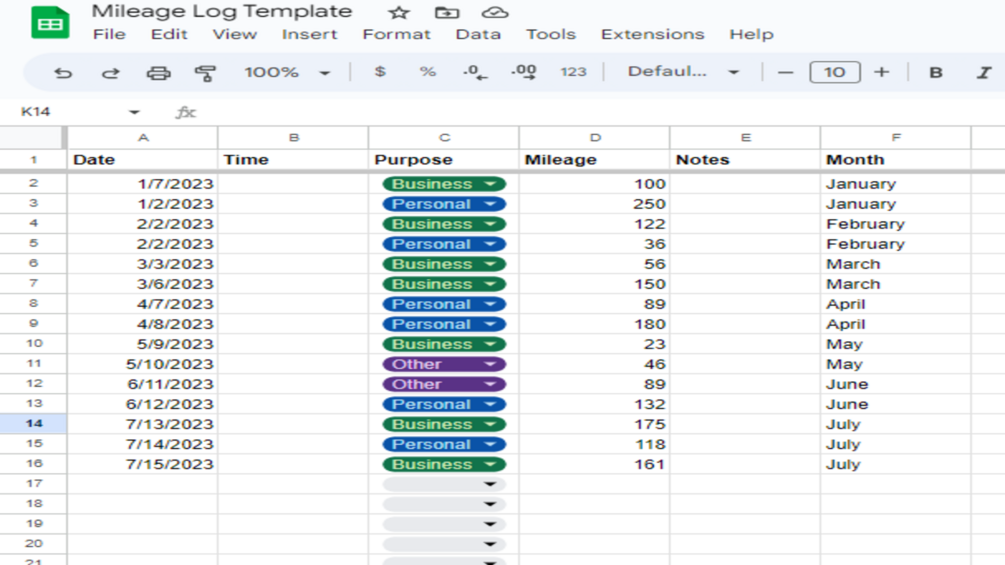1005x565 pixels.
Task: Click the redo arrow icon
Action: click(x=110, y=72)
